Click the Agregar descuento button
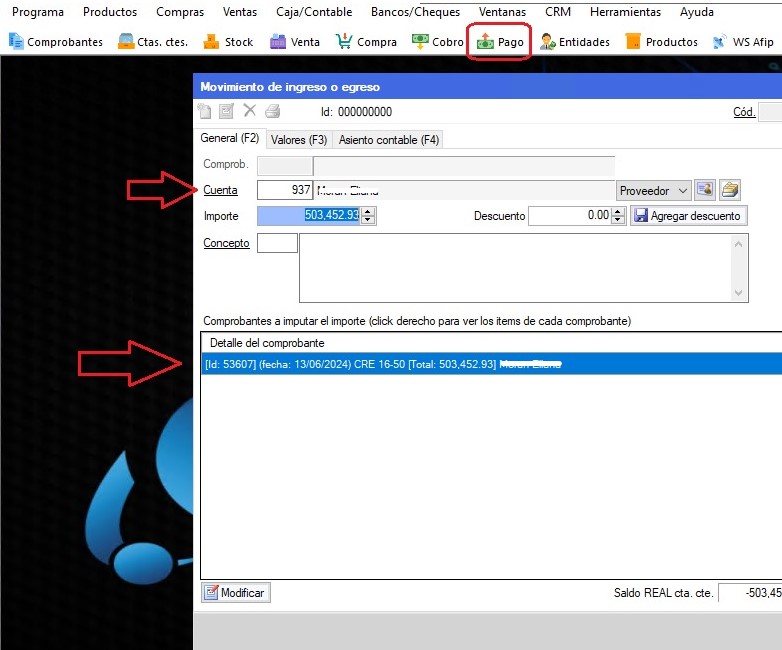The height and width of the screenshot is (650, 782). click(688, 215)
